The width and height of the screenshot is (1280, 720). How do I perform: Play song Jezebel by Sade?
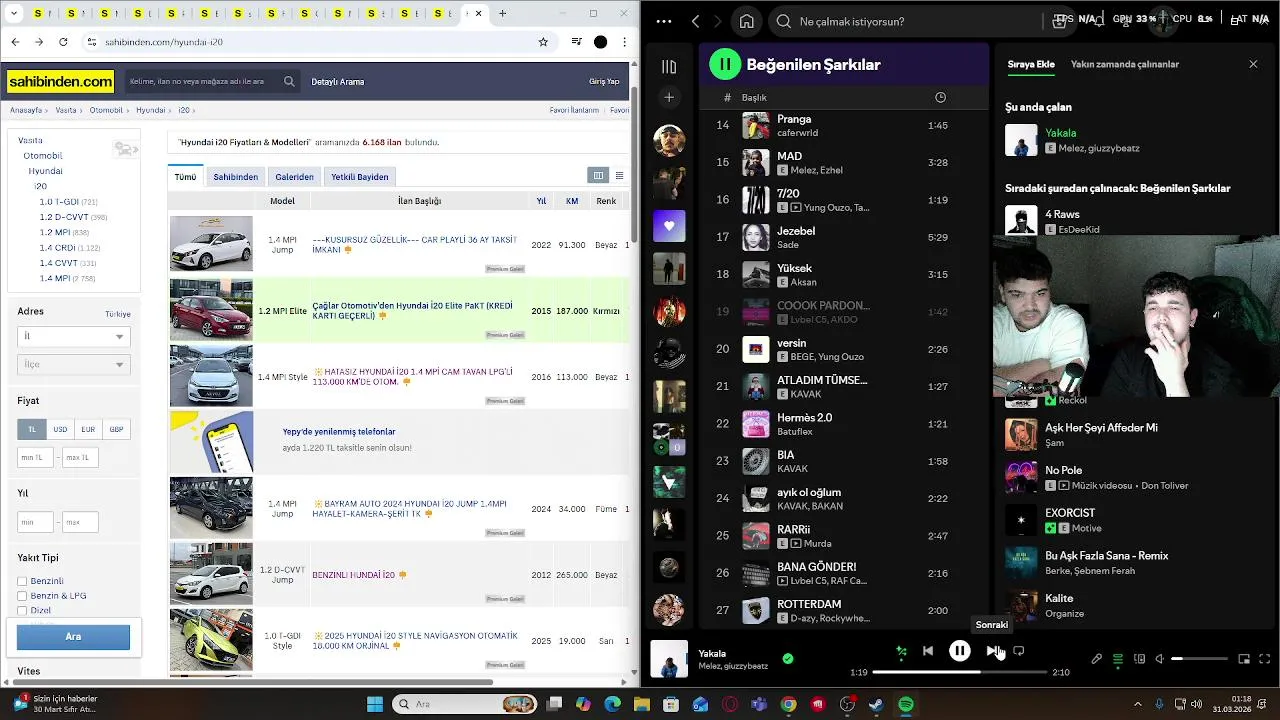pos(845,237)
